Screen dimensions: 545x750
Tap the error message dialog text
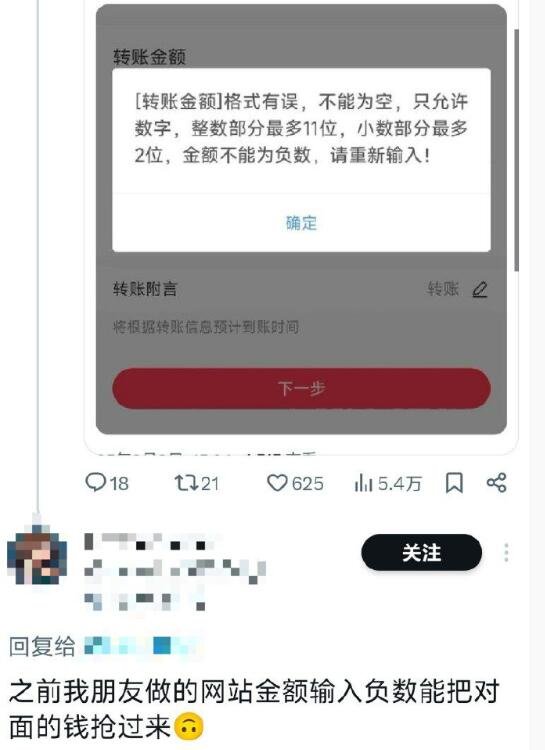tap(301, 128)
